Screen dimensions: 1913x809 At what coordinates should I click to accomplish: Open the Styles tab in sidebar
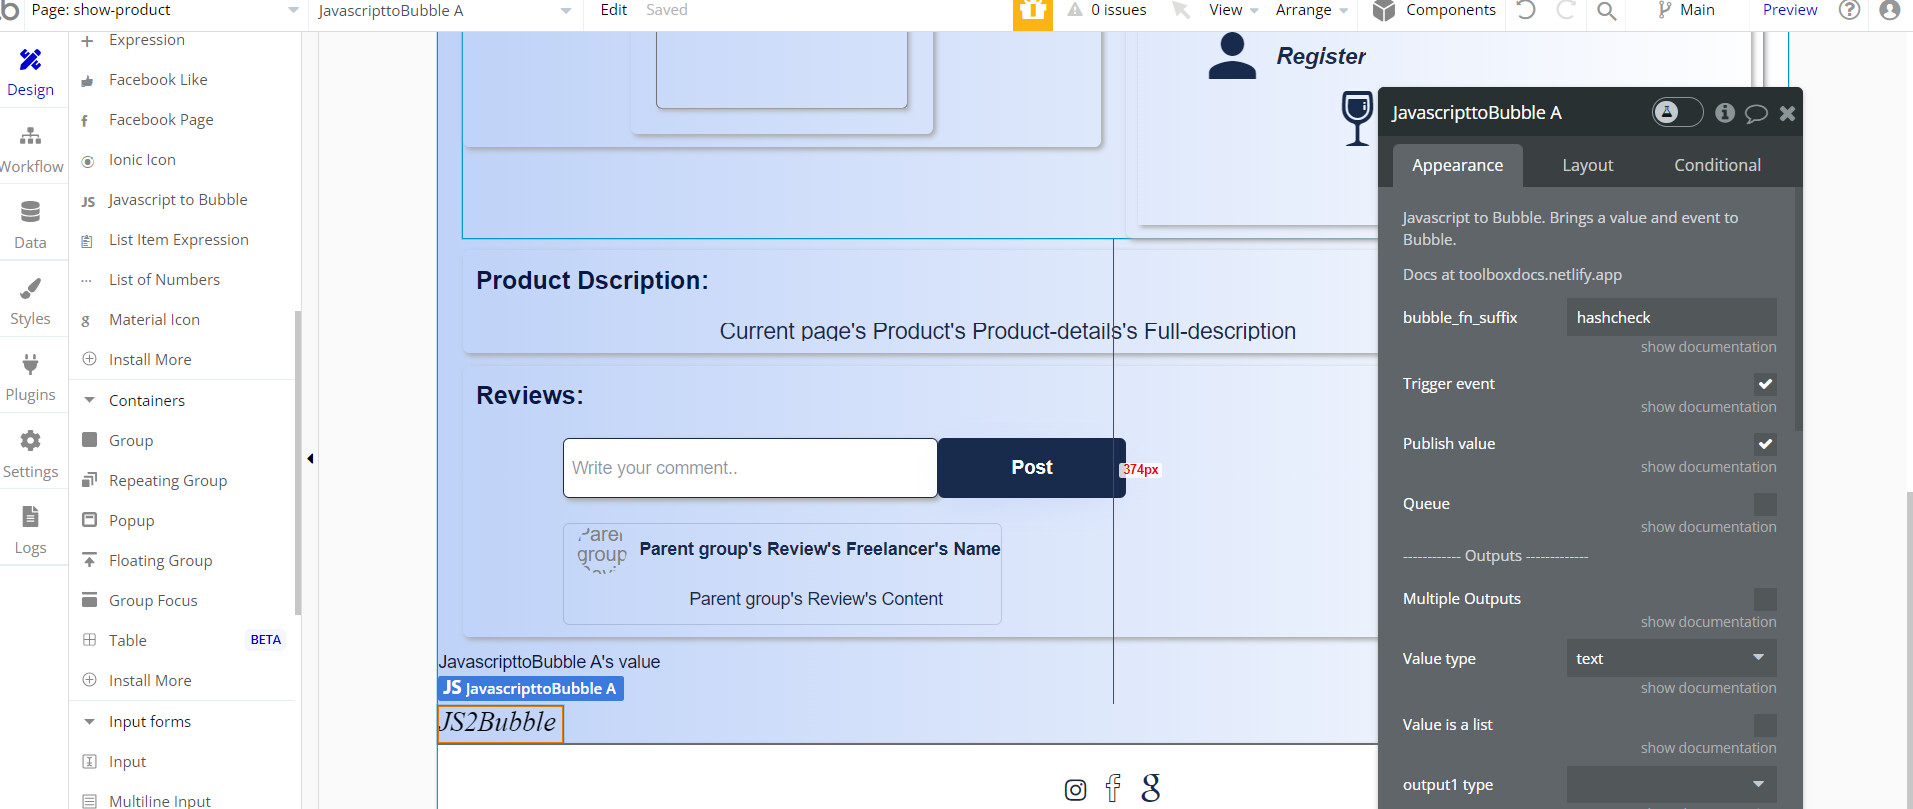point(30,302)
